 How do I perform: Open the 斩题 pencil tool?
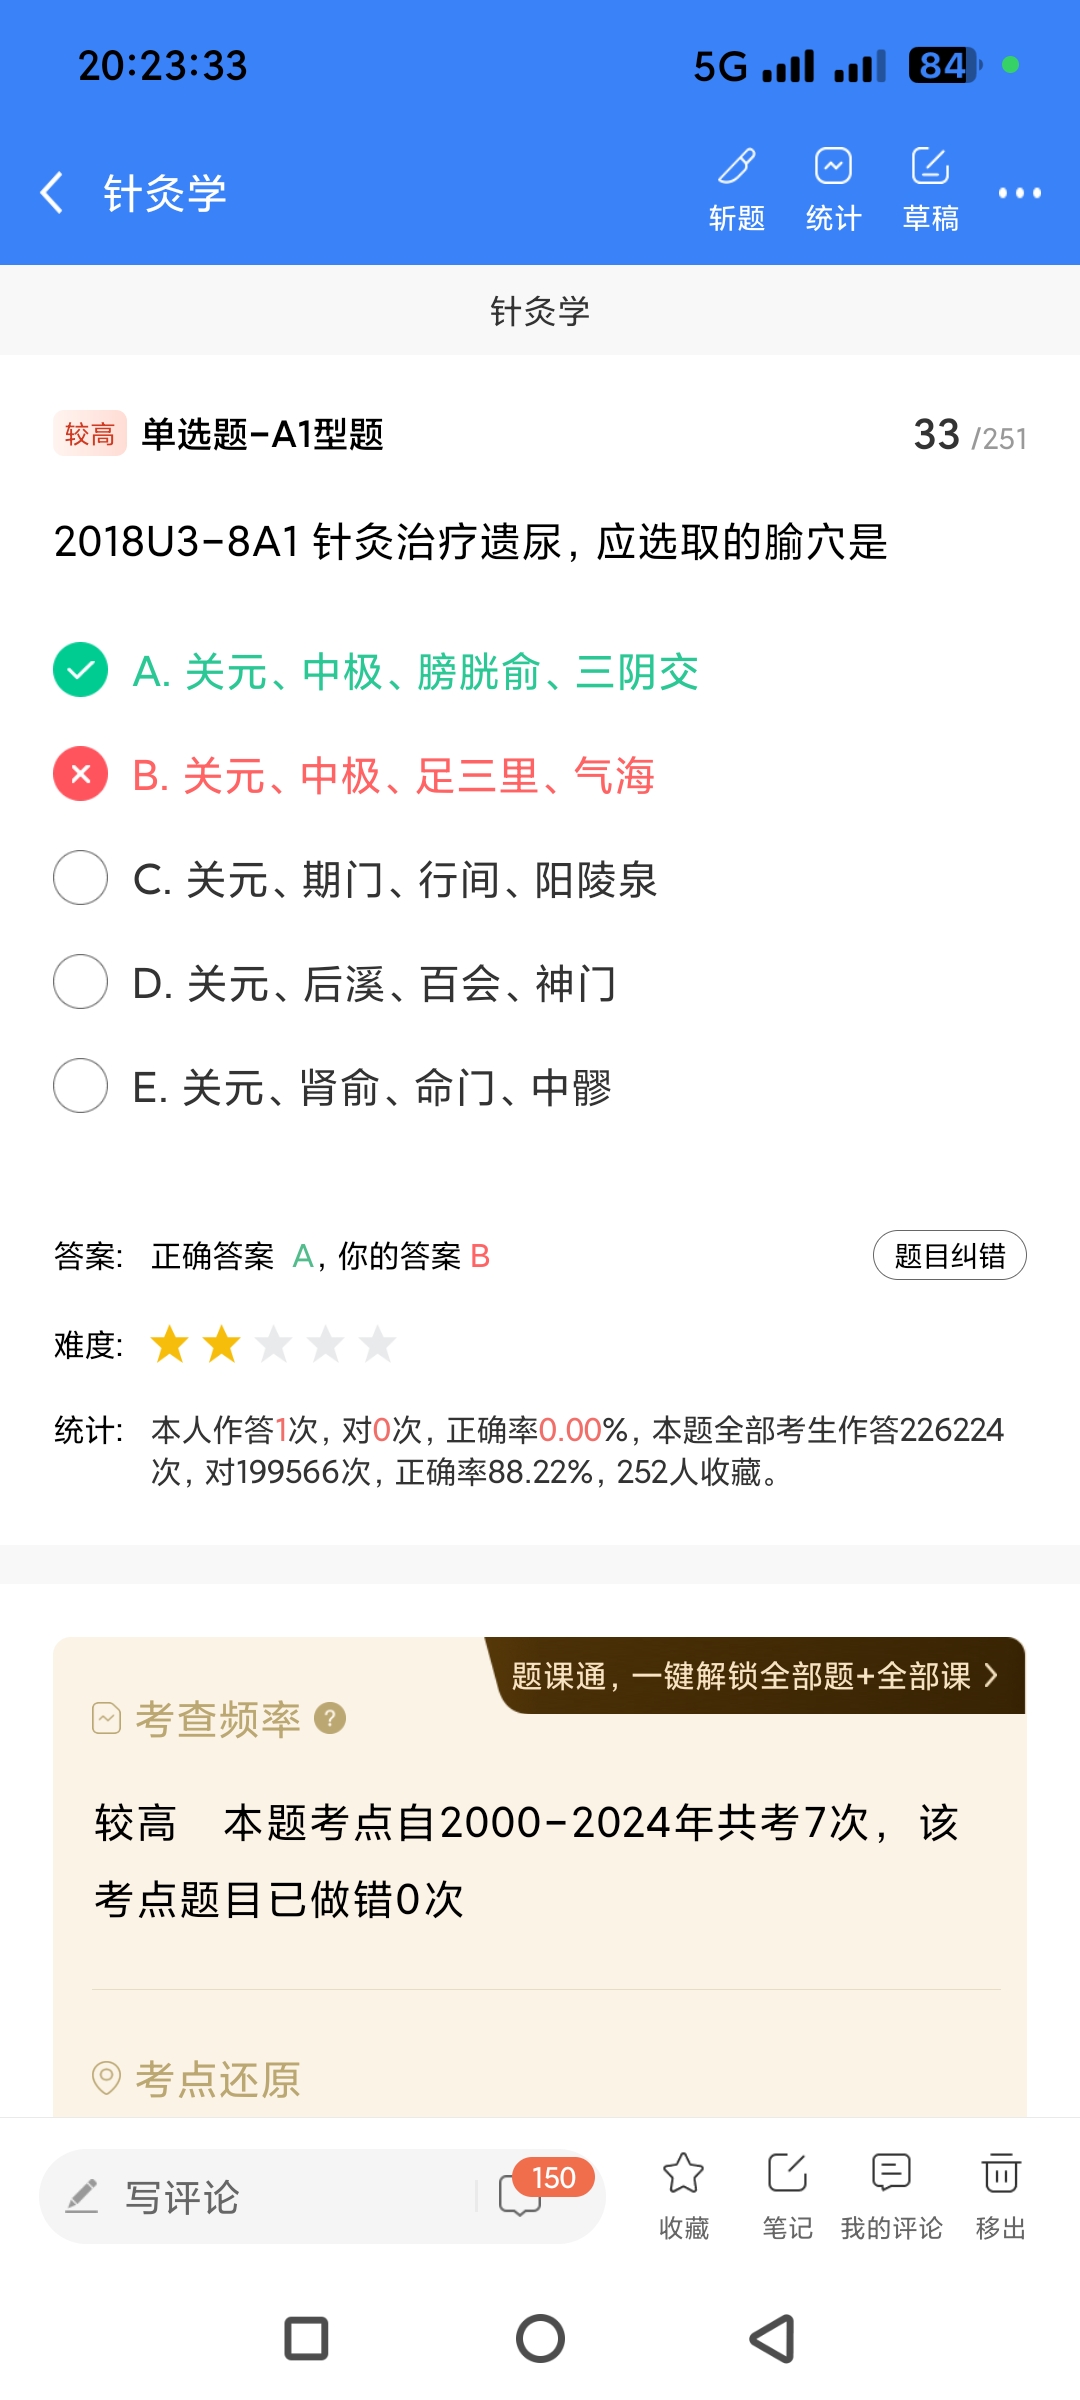(x=737, y=187)
